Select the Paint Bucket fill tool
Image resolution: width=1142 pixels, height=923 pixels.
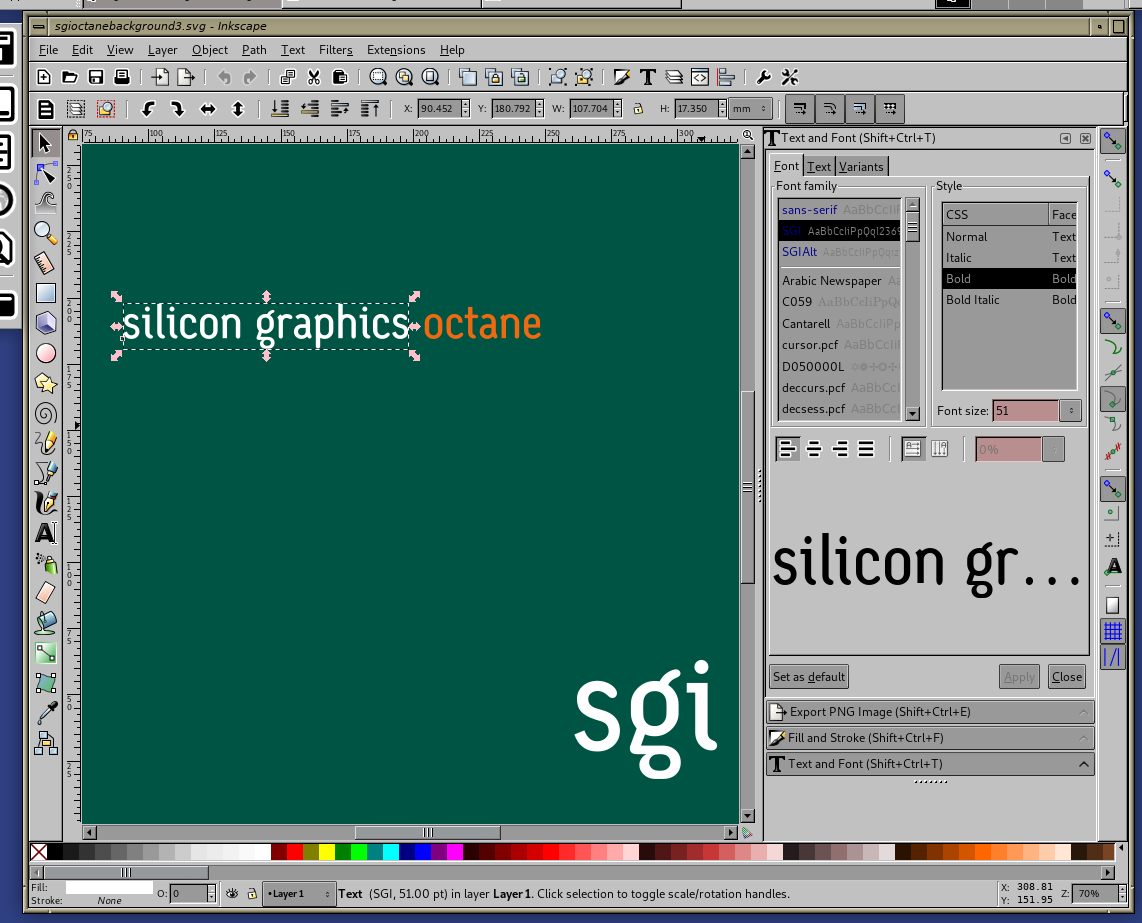click(x=45, y=623)
